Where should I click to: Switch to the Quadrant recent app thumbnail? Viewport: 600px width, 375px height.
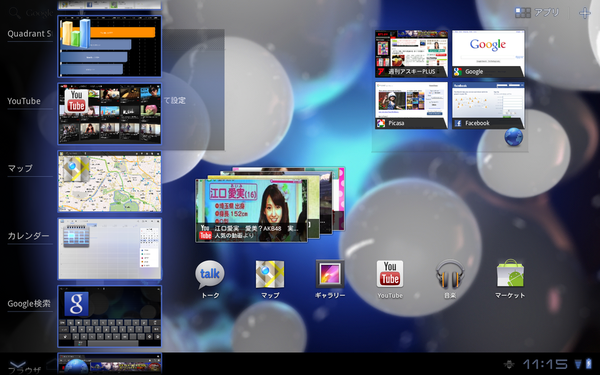[109, 46]
